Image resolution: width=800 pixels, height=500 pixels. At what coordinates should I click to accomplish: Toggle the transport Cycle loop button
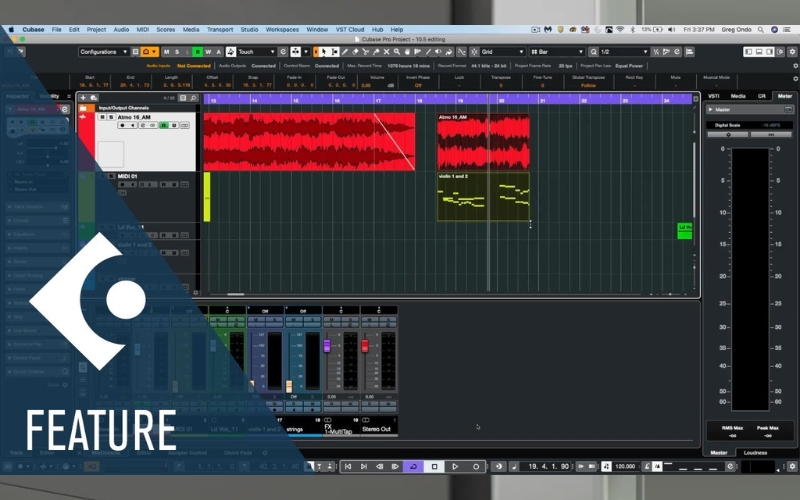[413, 466]
